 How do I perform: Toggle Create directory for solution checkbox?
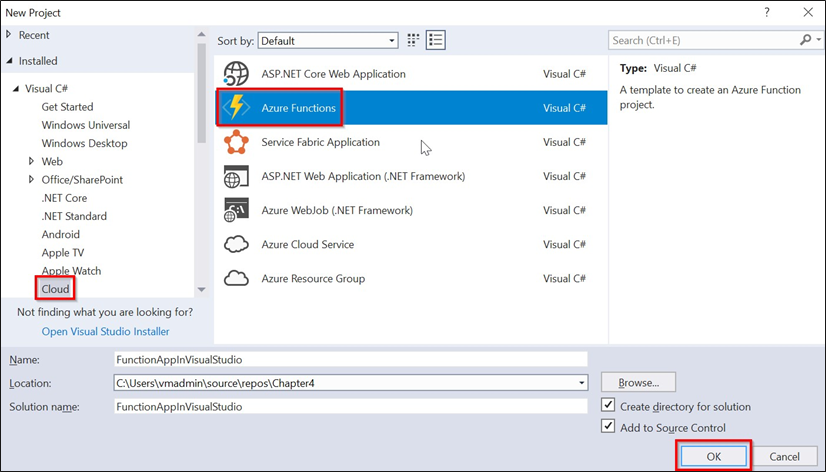pos(608,406)
